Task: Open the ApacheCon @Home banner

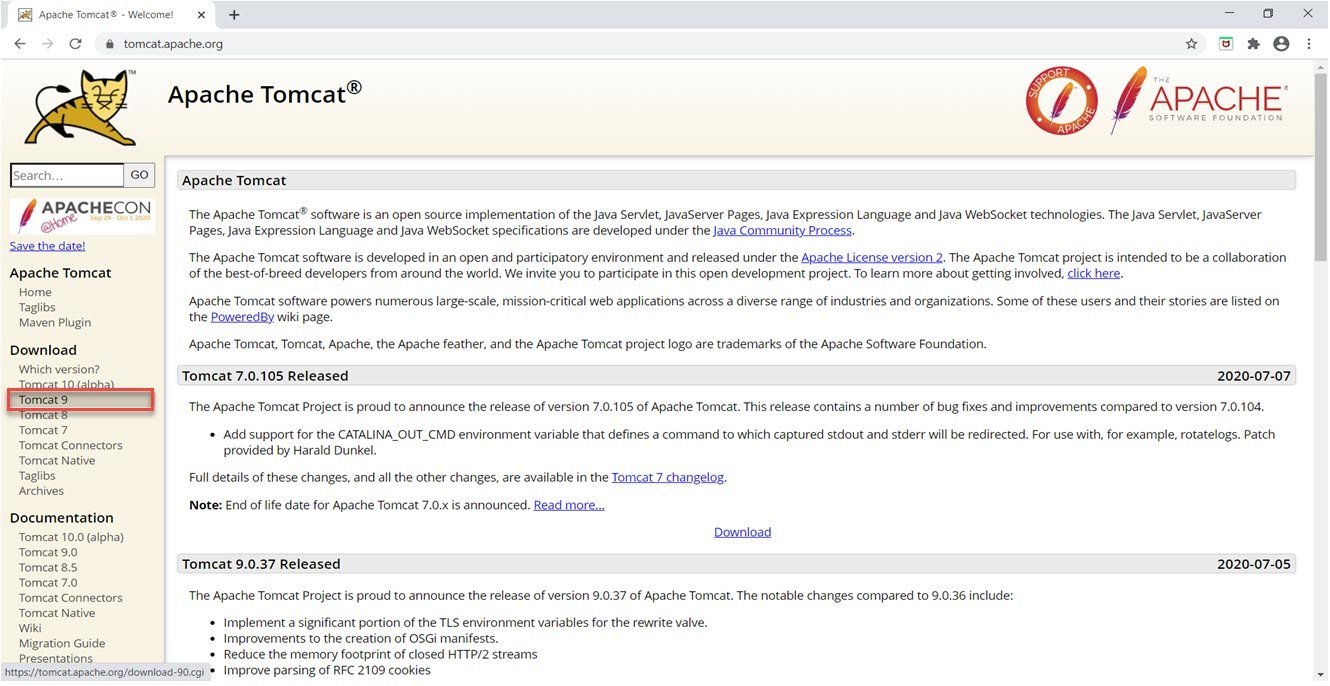Action: [82, 214]
